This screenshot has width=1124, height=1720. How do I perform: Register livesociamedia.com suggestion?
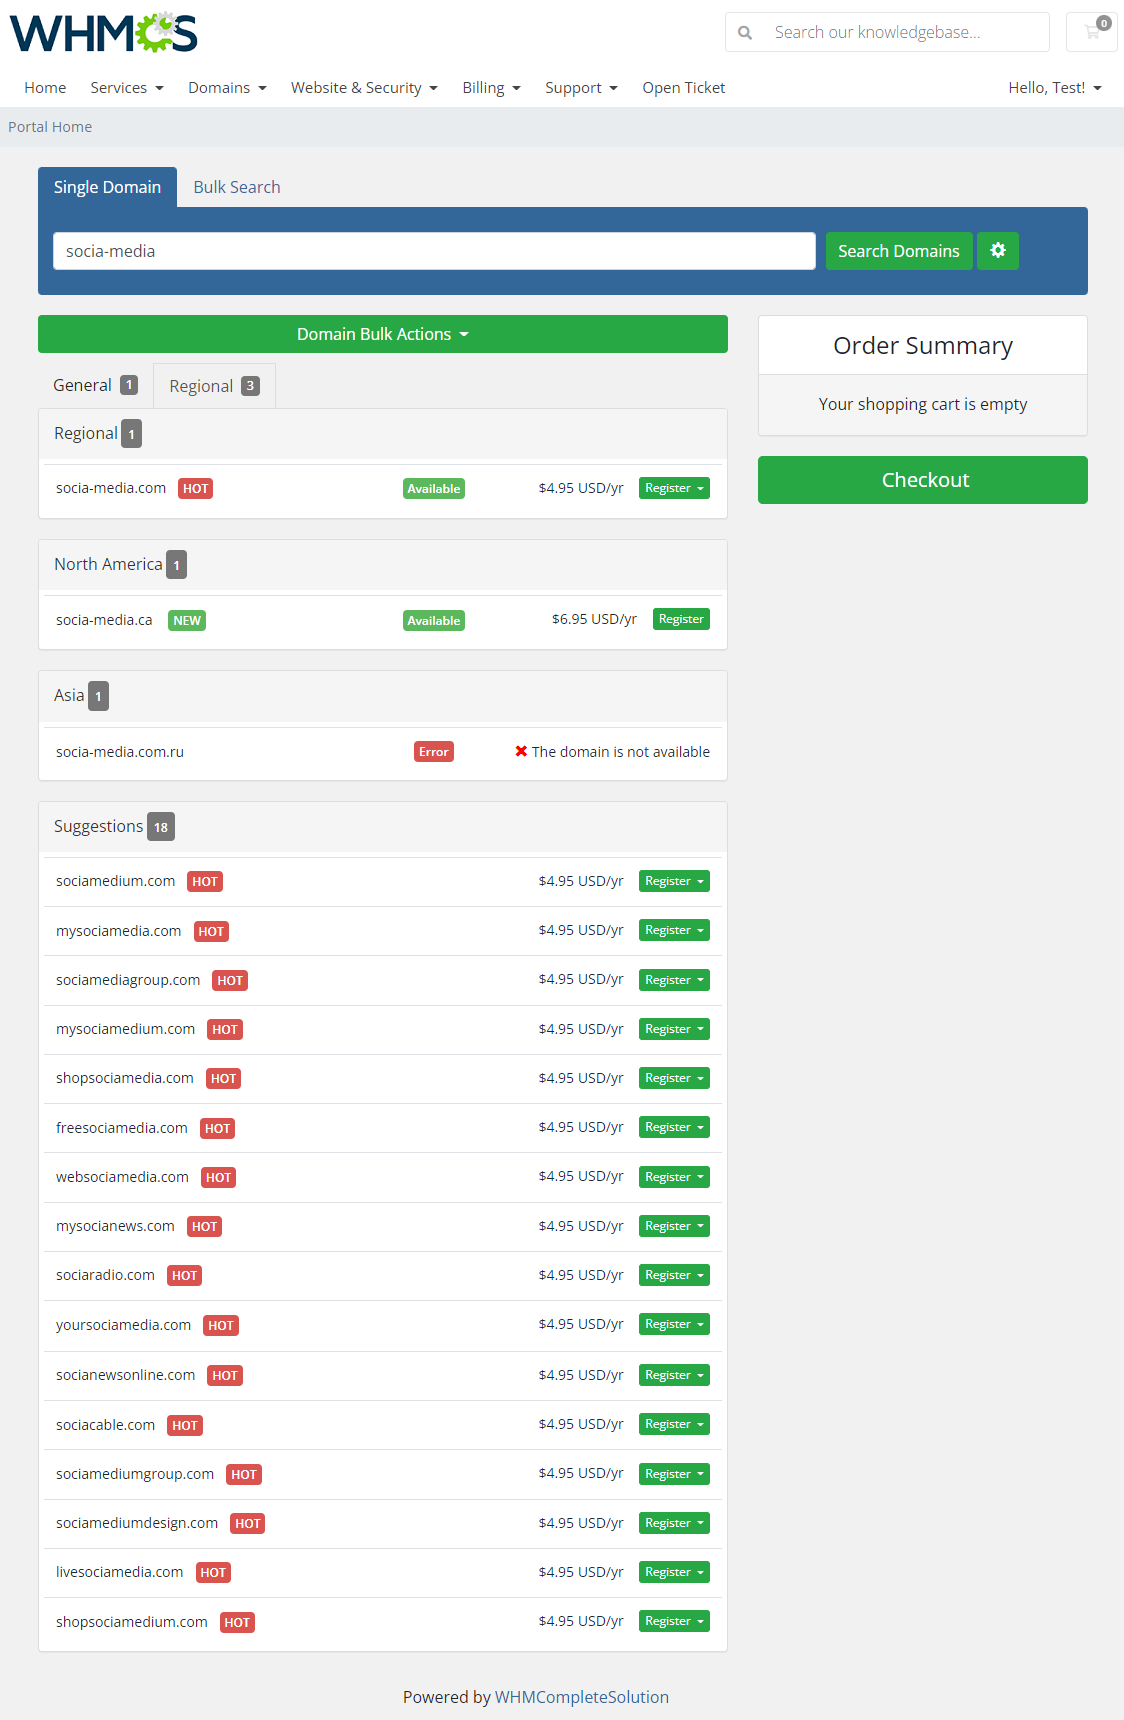tap(674, 1572)
